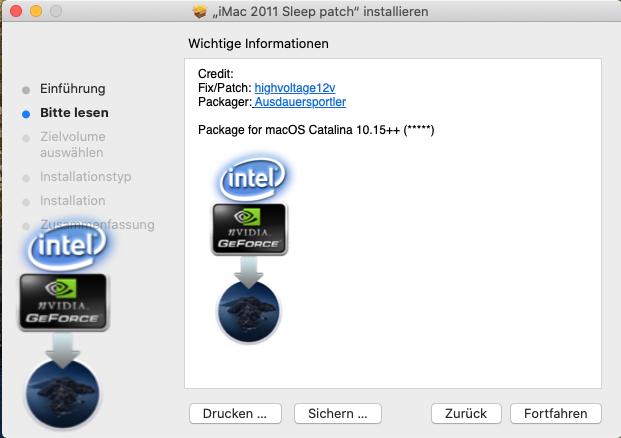Click the grey arrow in the info pane
The height and width of the screenshot is (438, 621).
coord(249,272)
